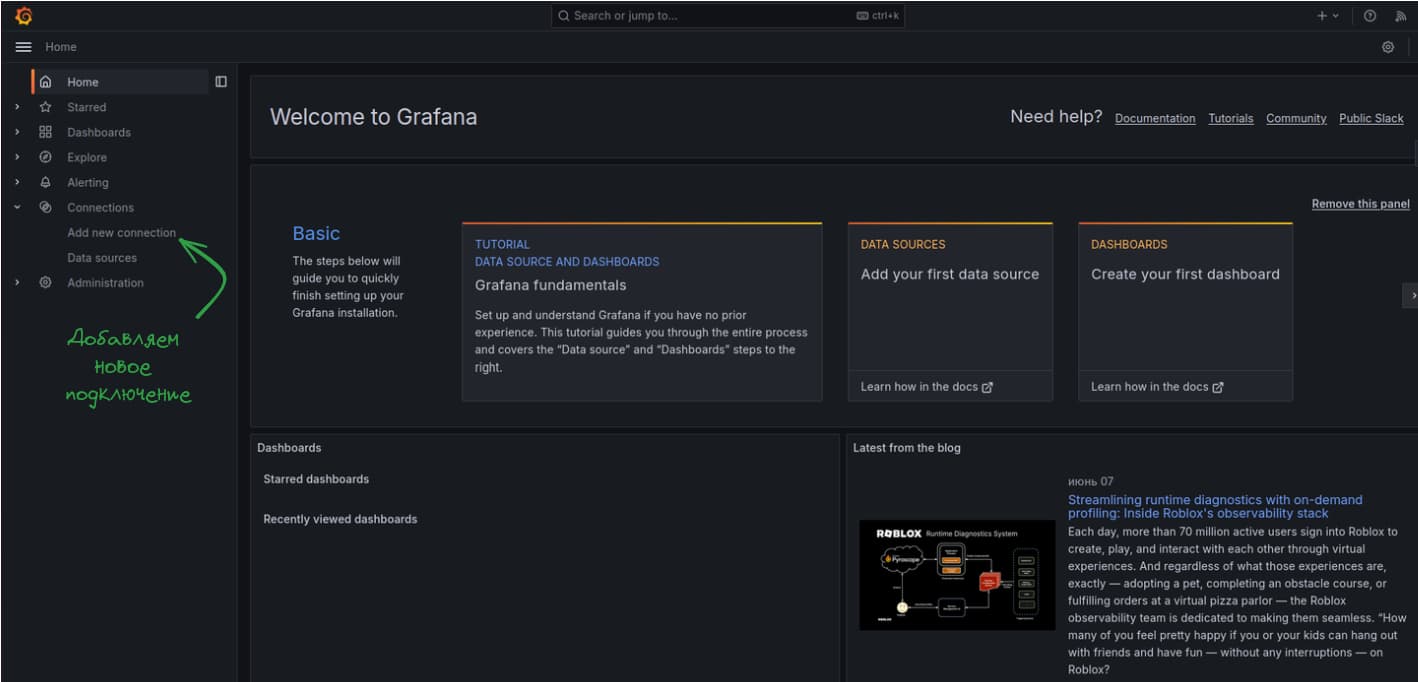Click the Dashboards grid icon
The width and height of the screenshot is (1418, 682).
pyautogui.click(x=45, y=132)
